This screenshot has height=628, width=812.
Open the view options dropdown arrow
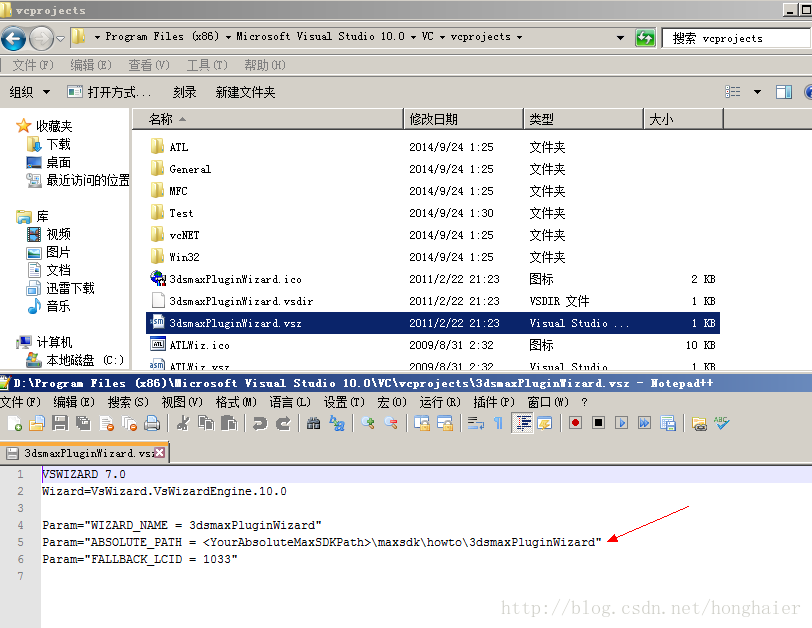(x=757, y=92)
